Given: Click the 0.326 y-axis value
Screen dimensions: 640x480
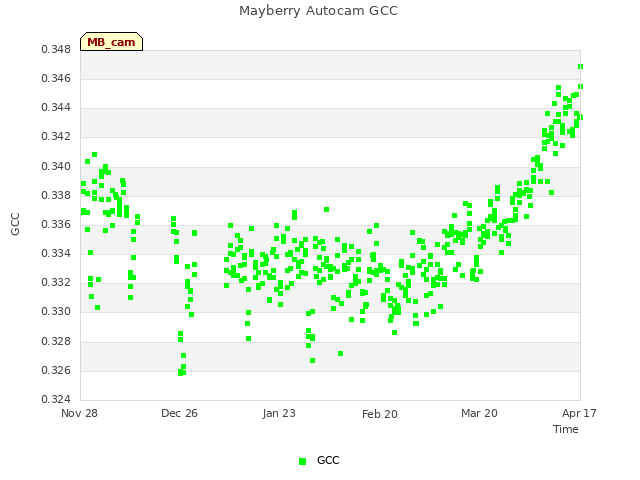Looking at the screenshot, I should click(56, 371).
